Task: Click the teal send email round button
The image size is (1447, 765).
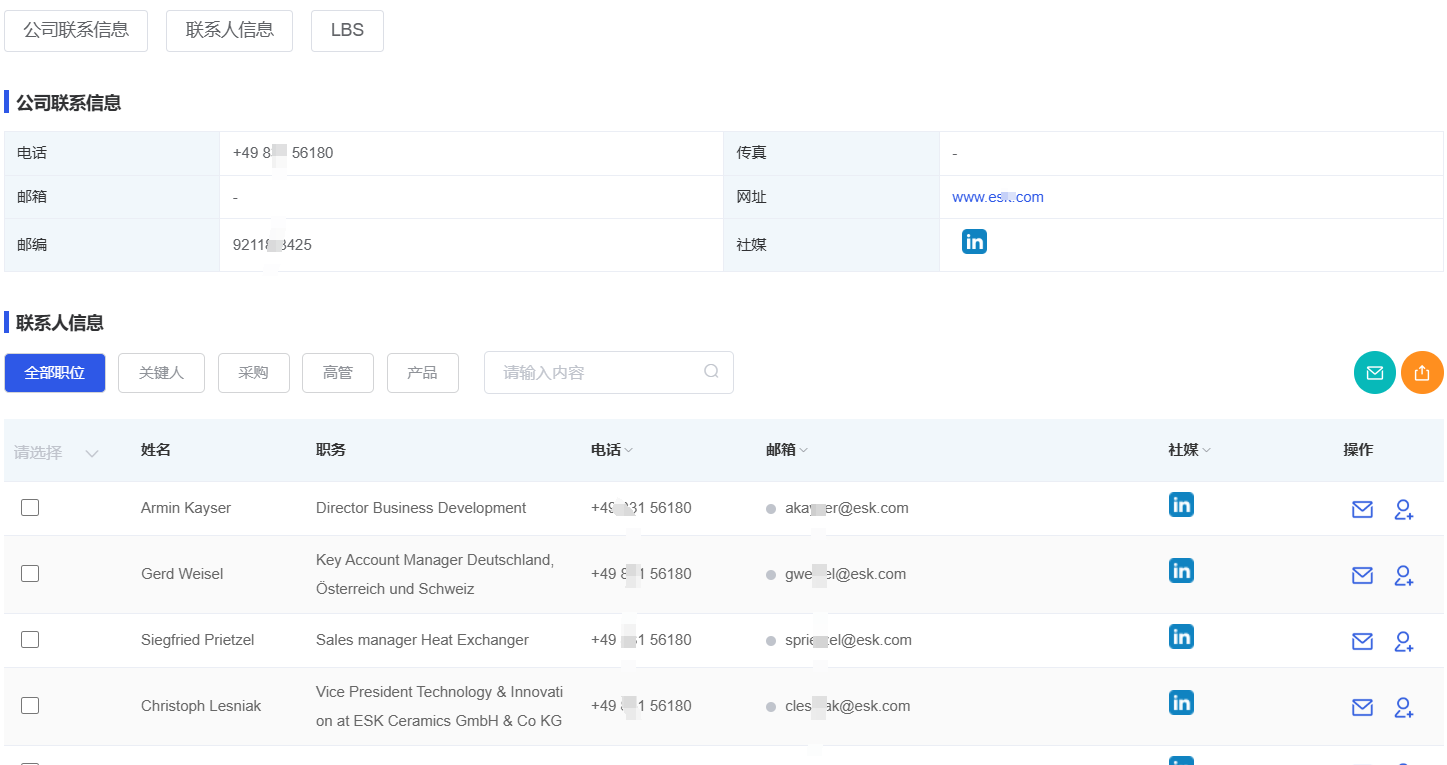Action: pos(1374,373)
